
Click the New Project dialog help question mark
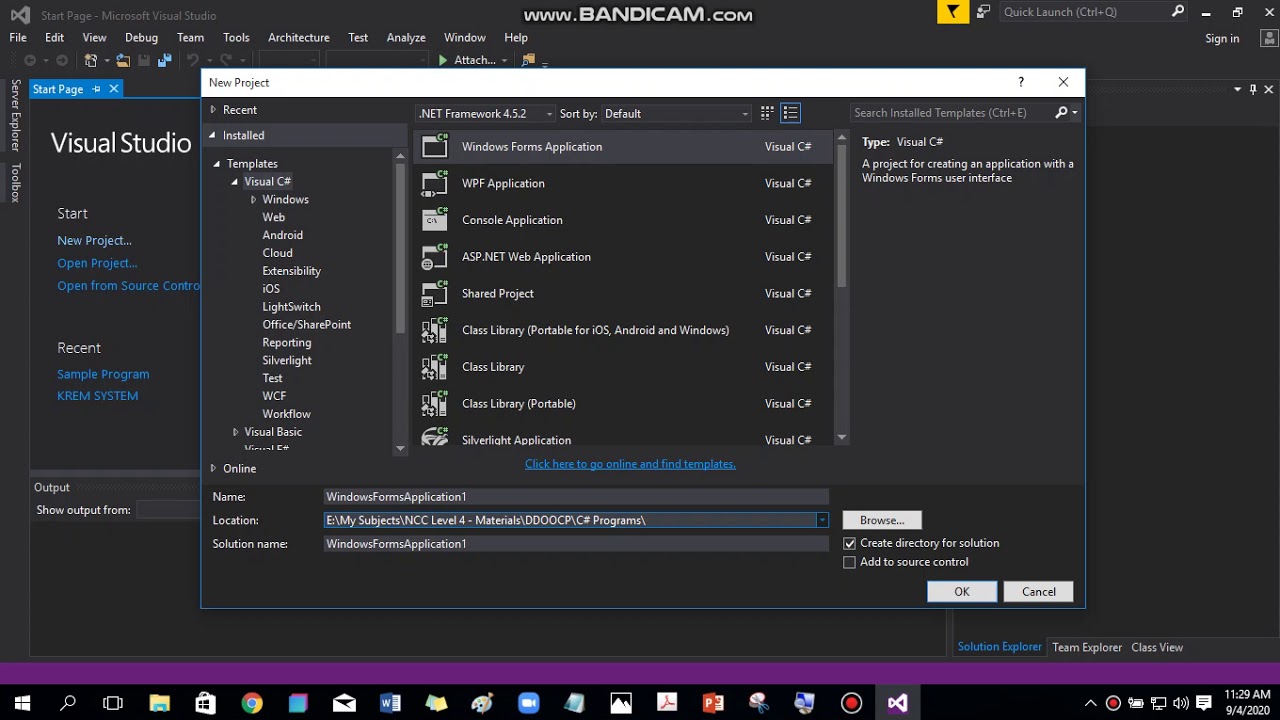(1021, 82)
